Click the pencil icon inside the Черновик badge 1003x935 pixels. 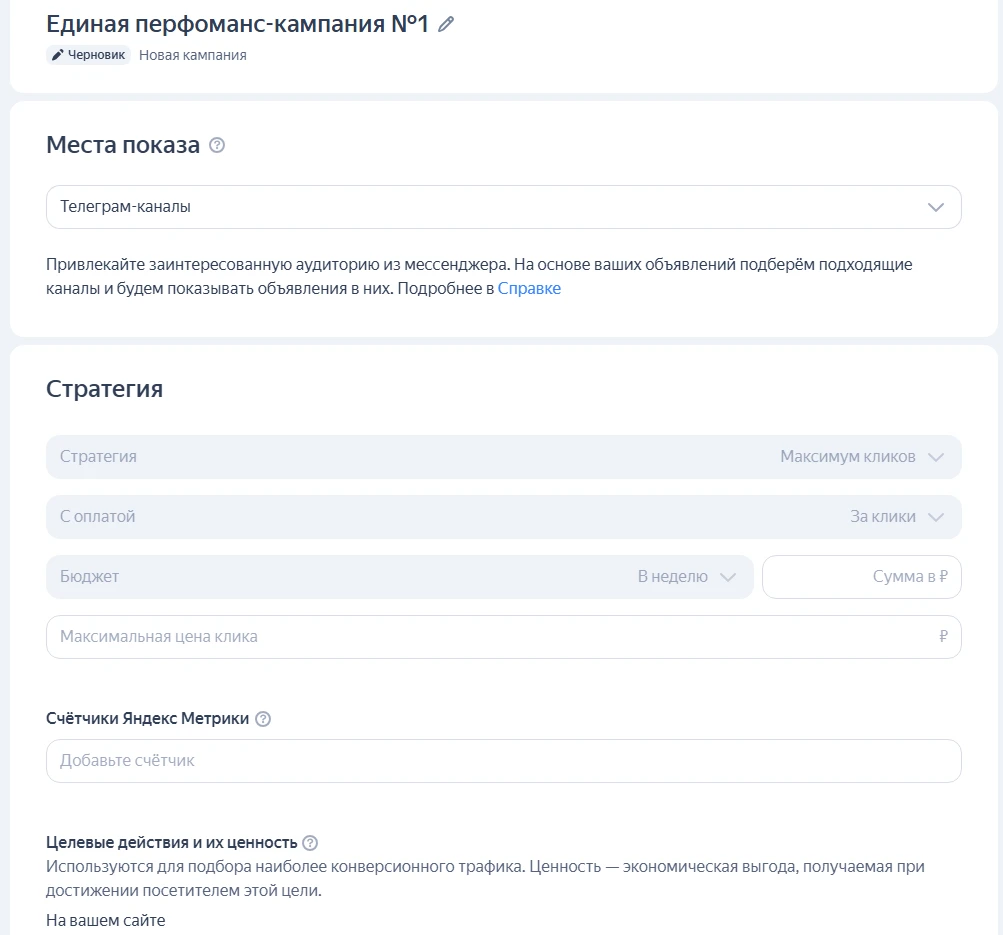[x=58, y=55]
